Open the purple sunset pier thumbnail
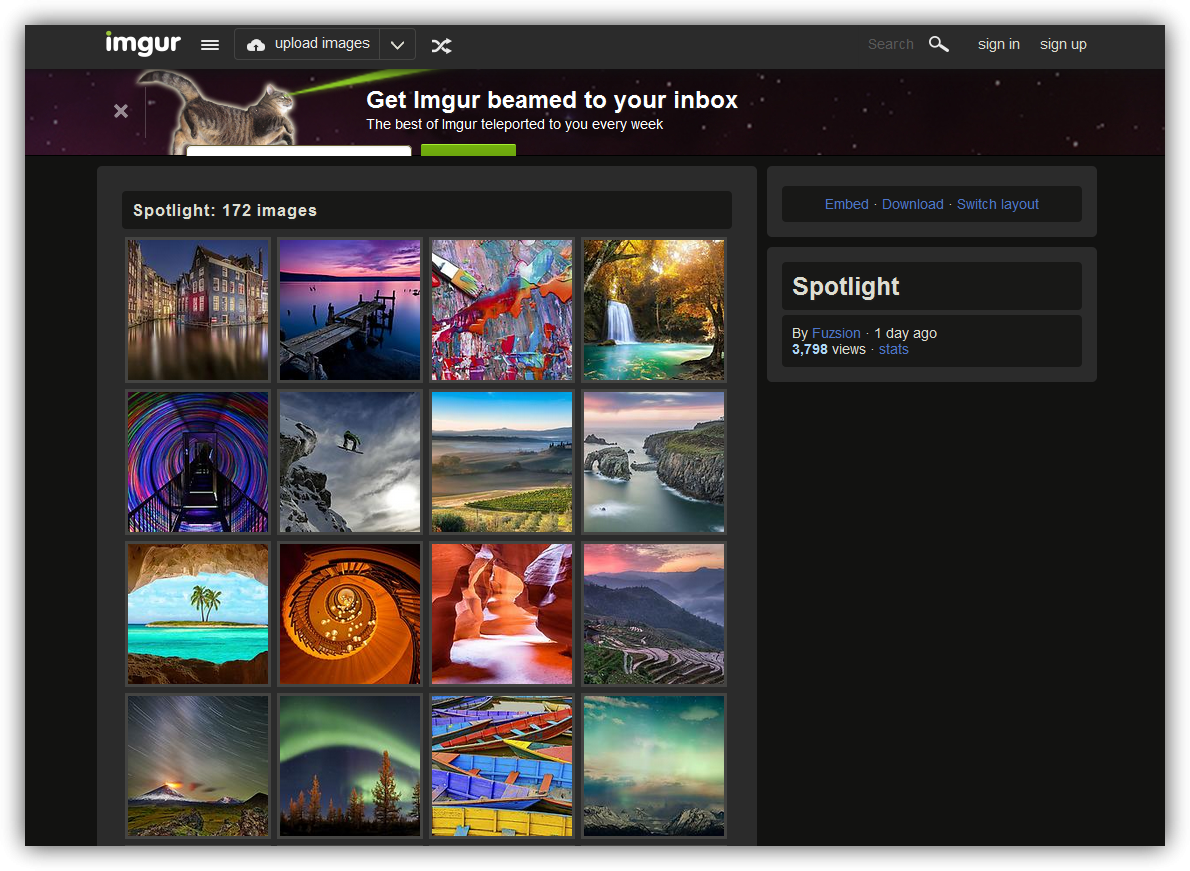Screen dimensions: 1190x871 pos(350,310)
